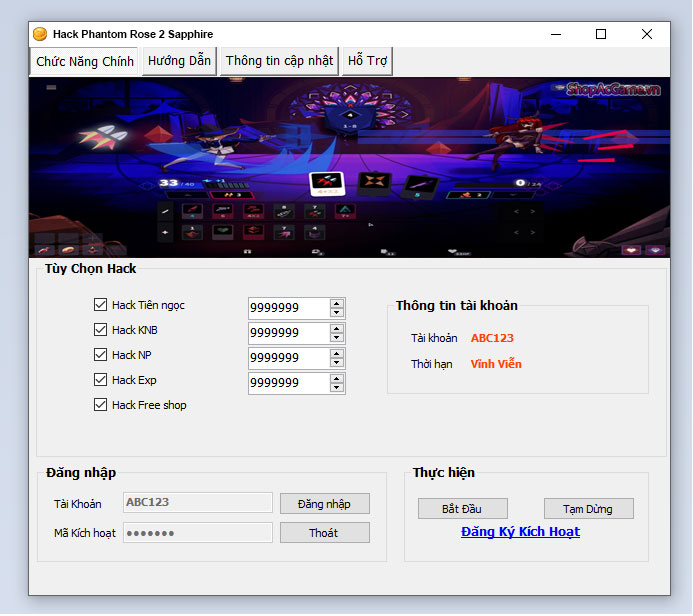Click the game banner image

[349, 167]
